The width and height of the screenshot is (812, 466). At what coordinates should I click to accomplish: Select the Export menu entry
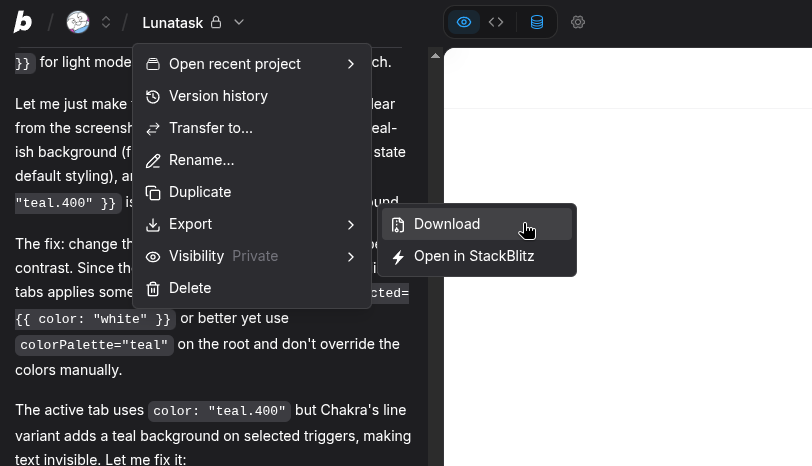point(252,224)
